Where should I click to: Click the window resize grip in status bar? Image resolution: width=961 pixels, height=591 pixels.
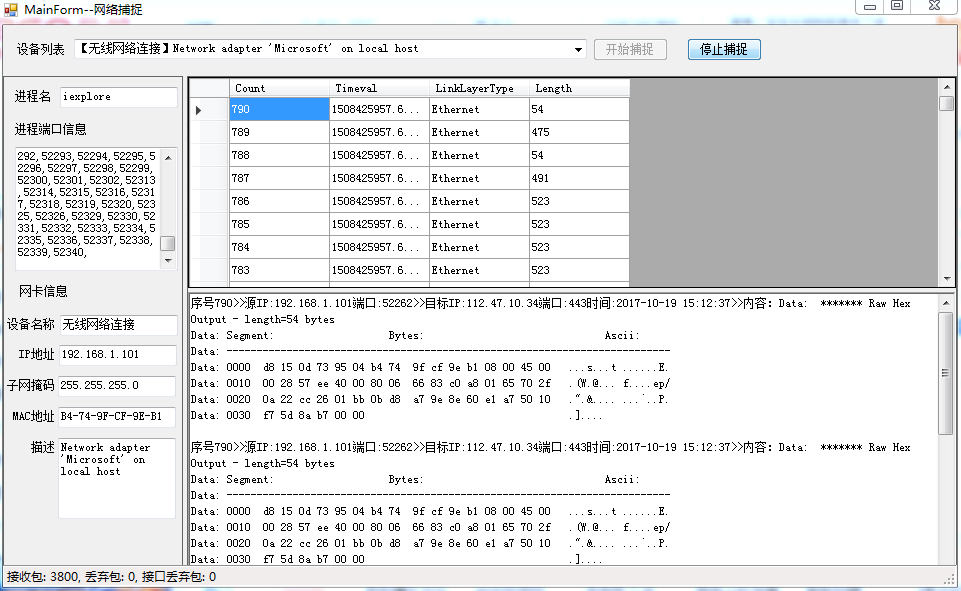coord(950,579)
